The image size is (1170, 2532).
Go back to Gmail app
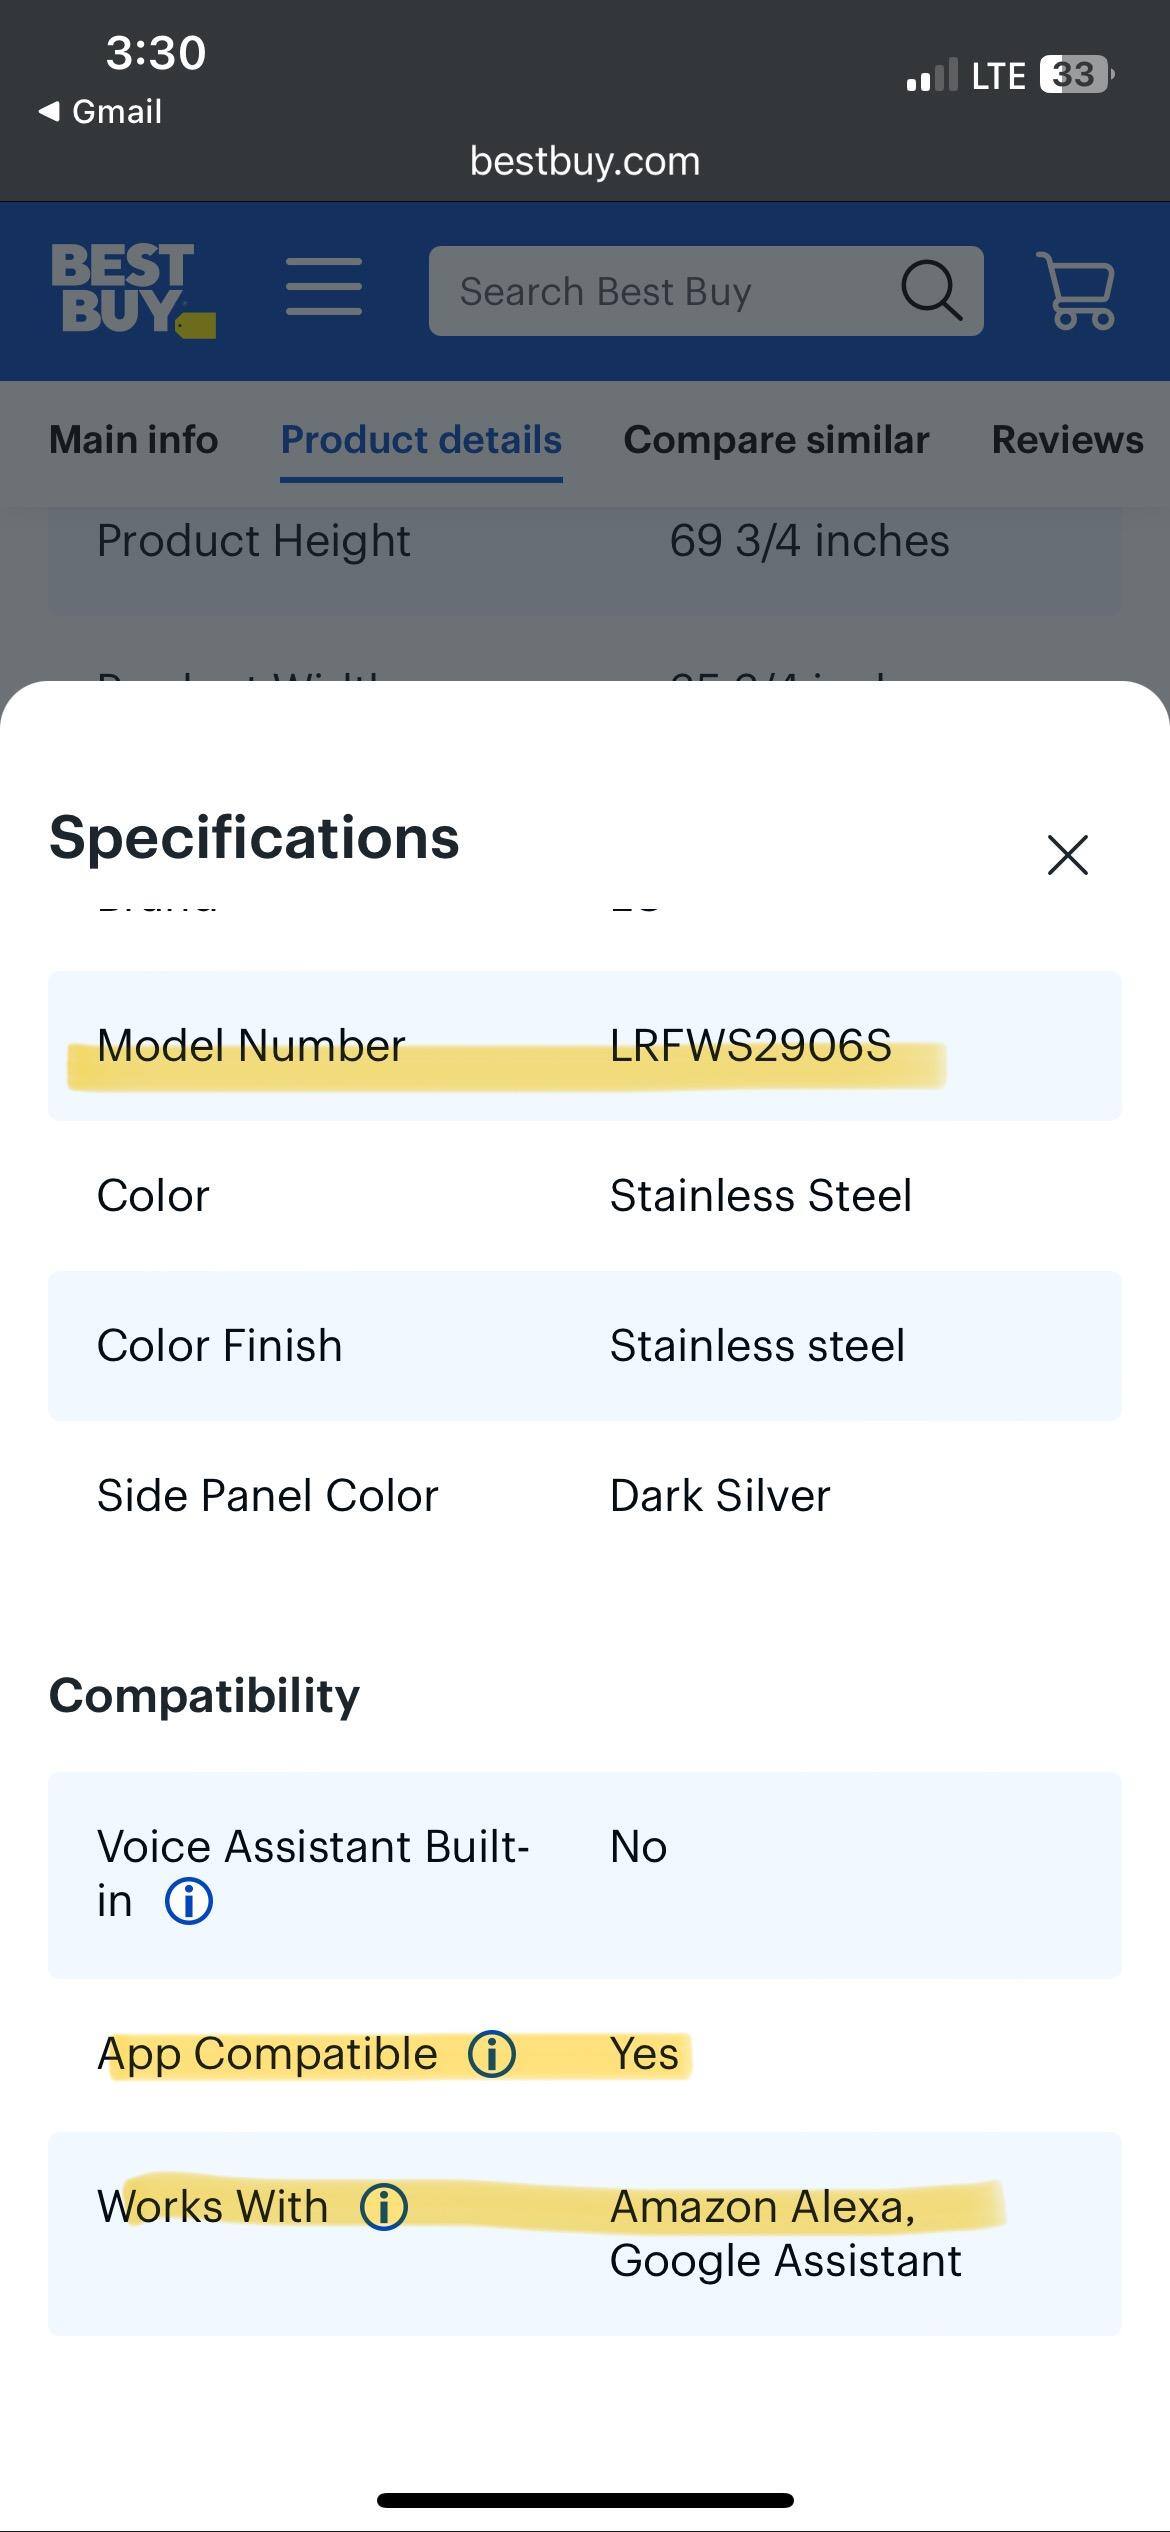pos(100,111)
